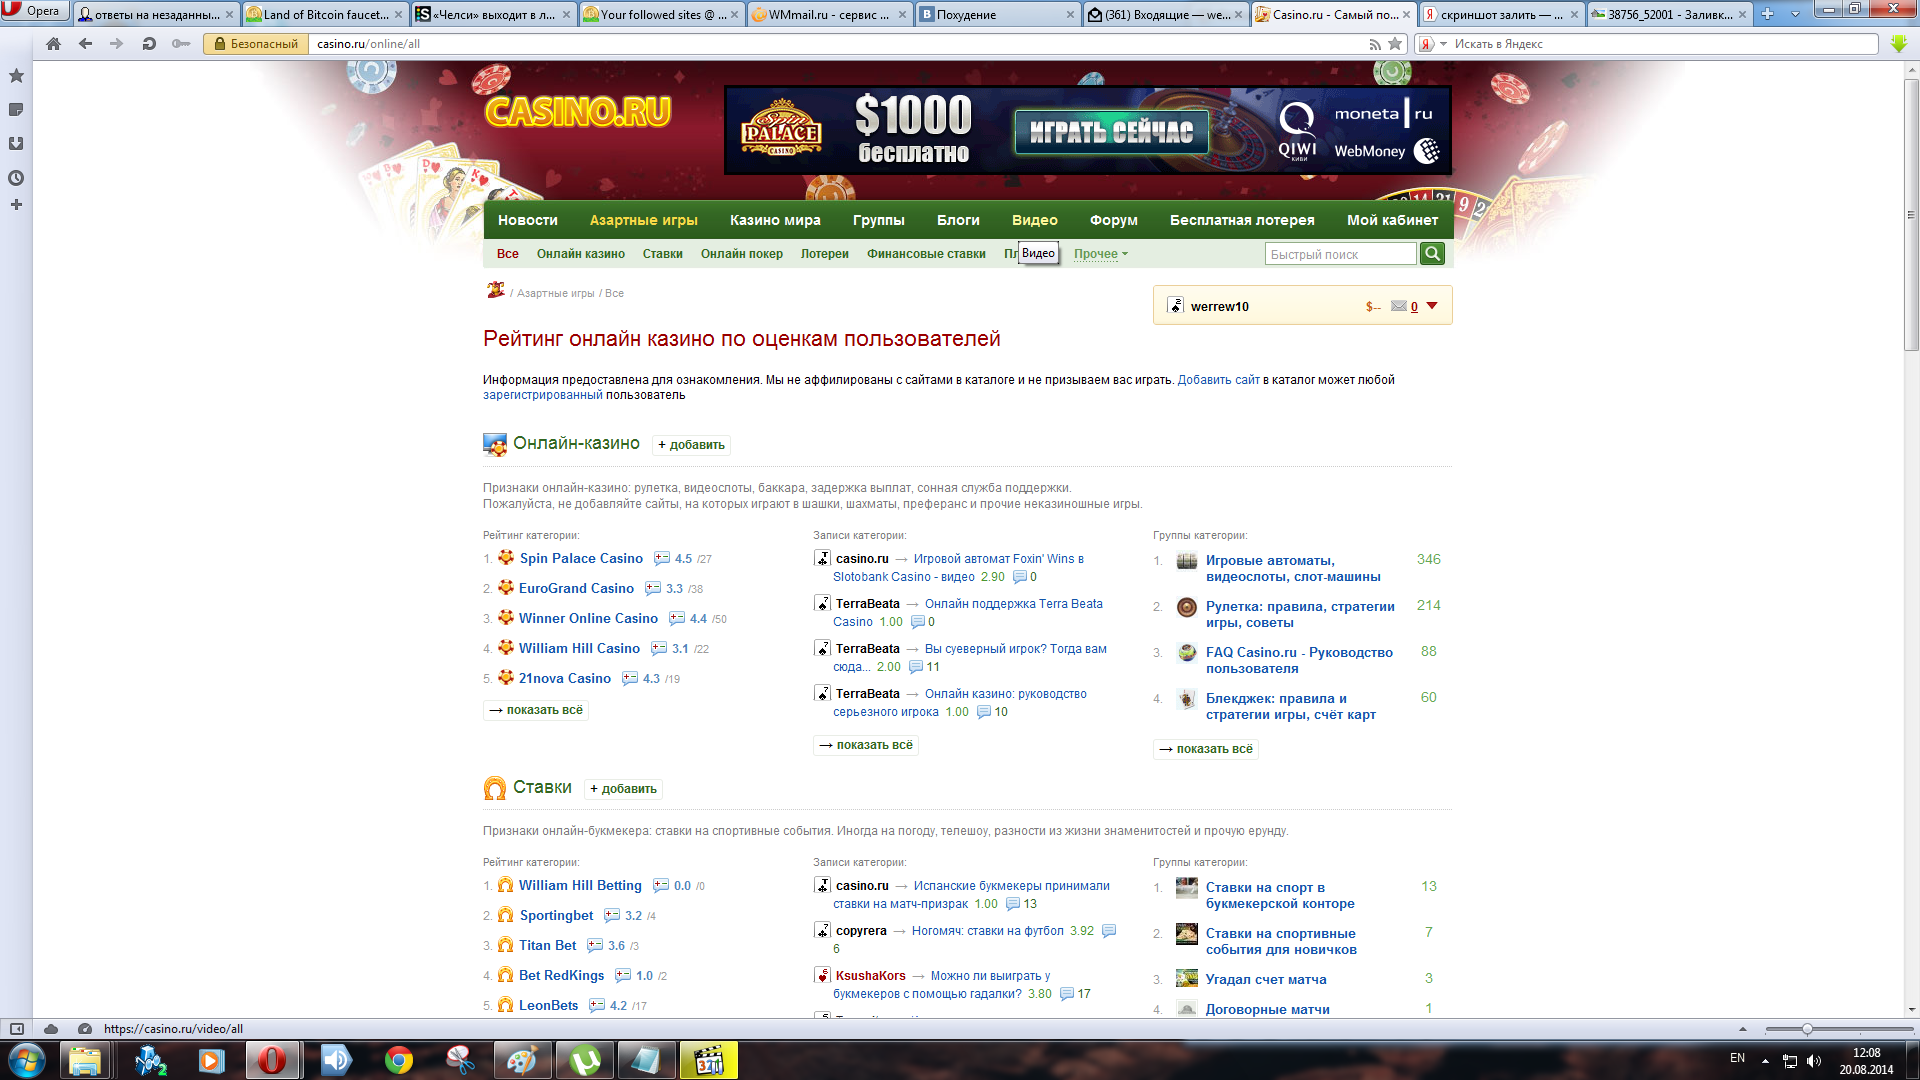
Task: Click добавить button next to Ставки
Action: pyautogui.click(x=623, y=789)
